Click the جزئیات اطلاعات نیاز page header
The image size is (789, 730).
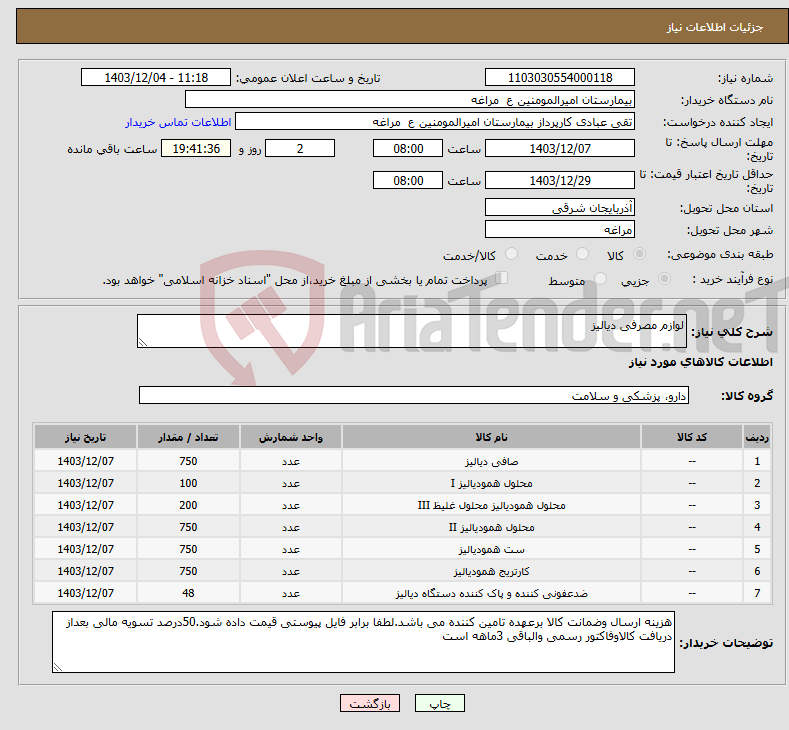[715, 27]
